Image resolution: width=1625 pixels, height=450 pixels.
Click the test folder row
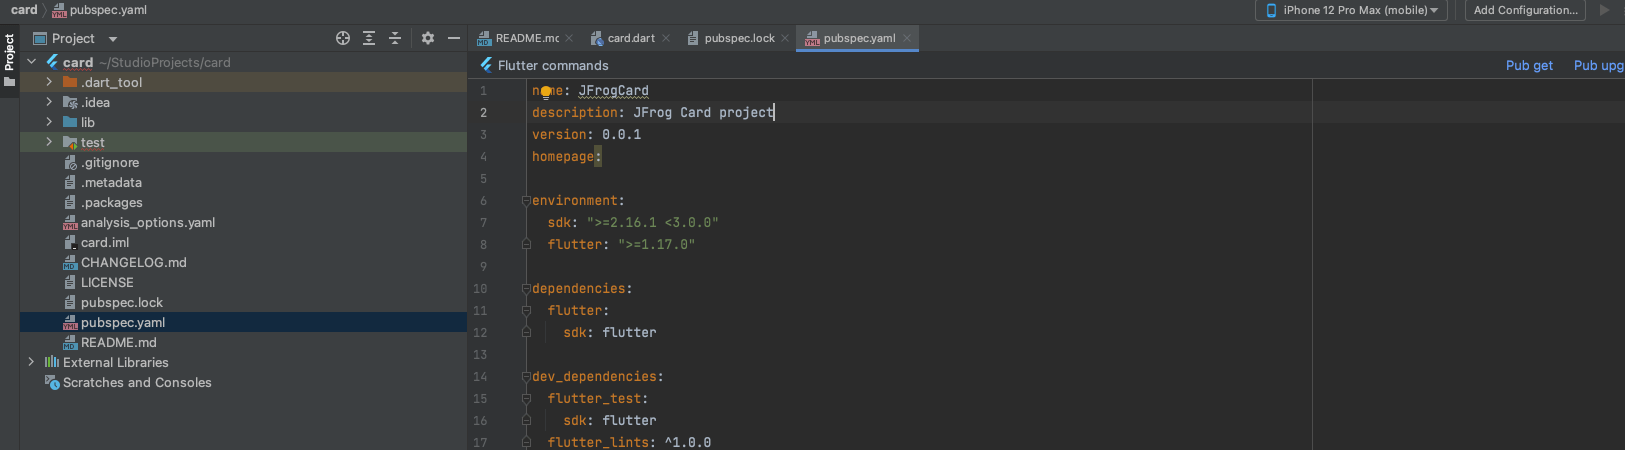(243, 142)
